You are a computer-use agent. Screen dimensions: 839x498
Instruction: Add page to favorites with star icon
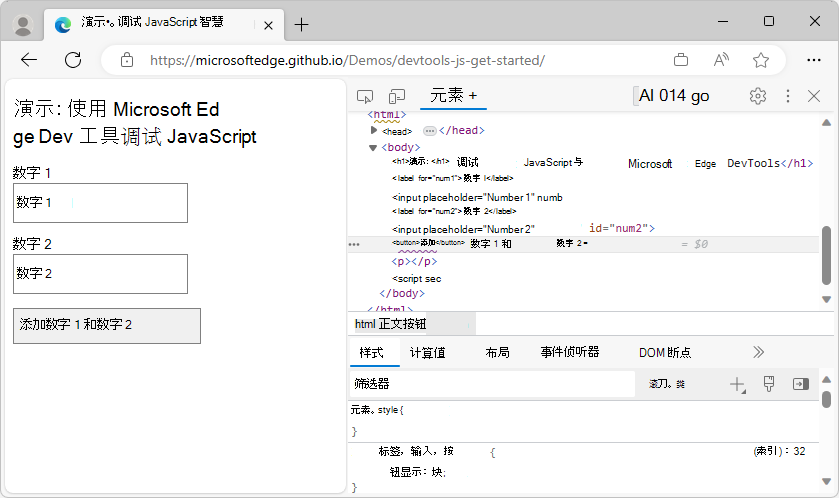coord(760,60)
